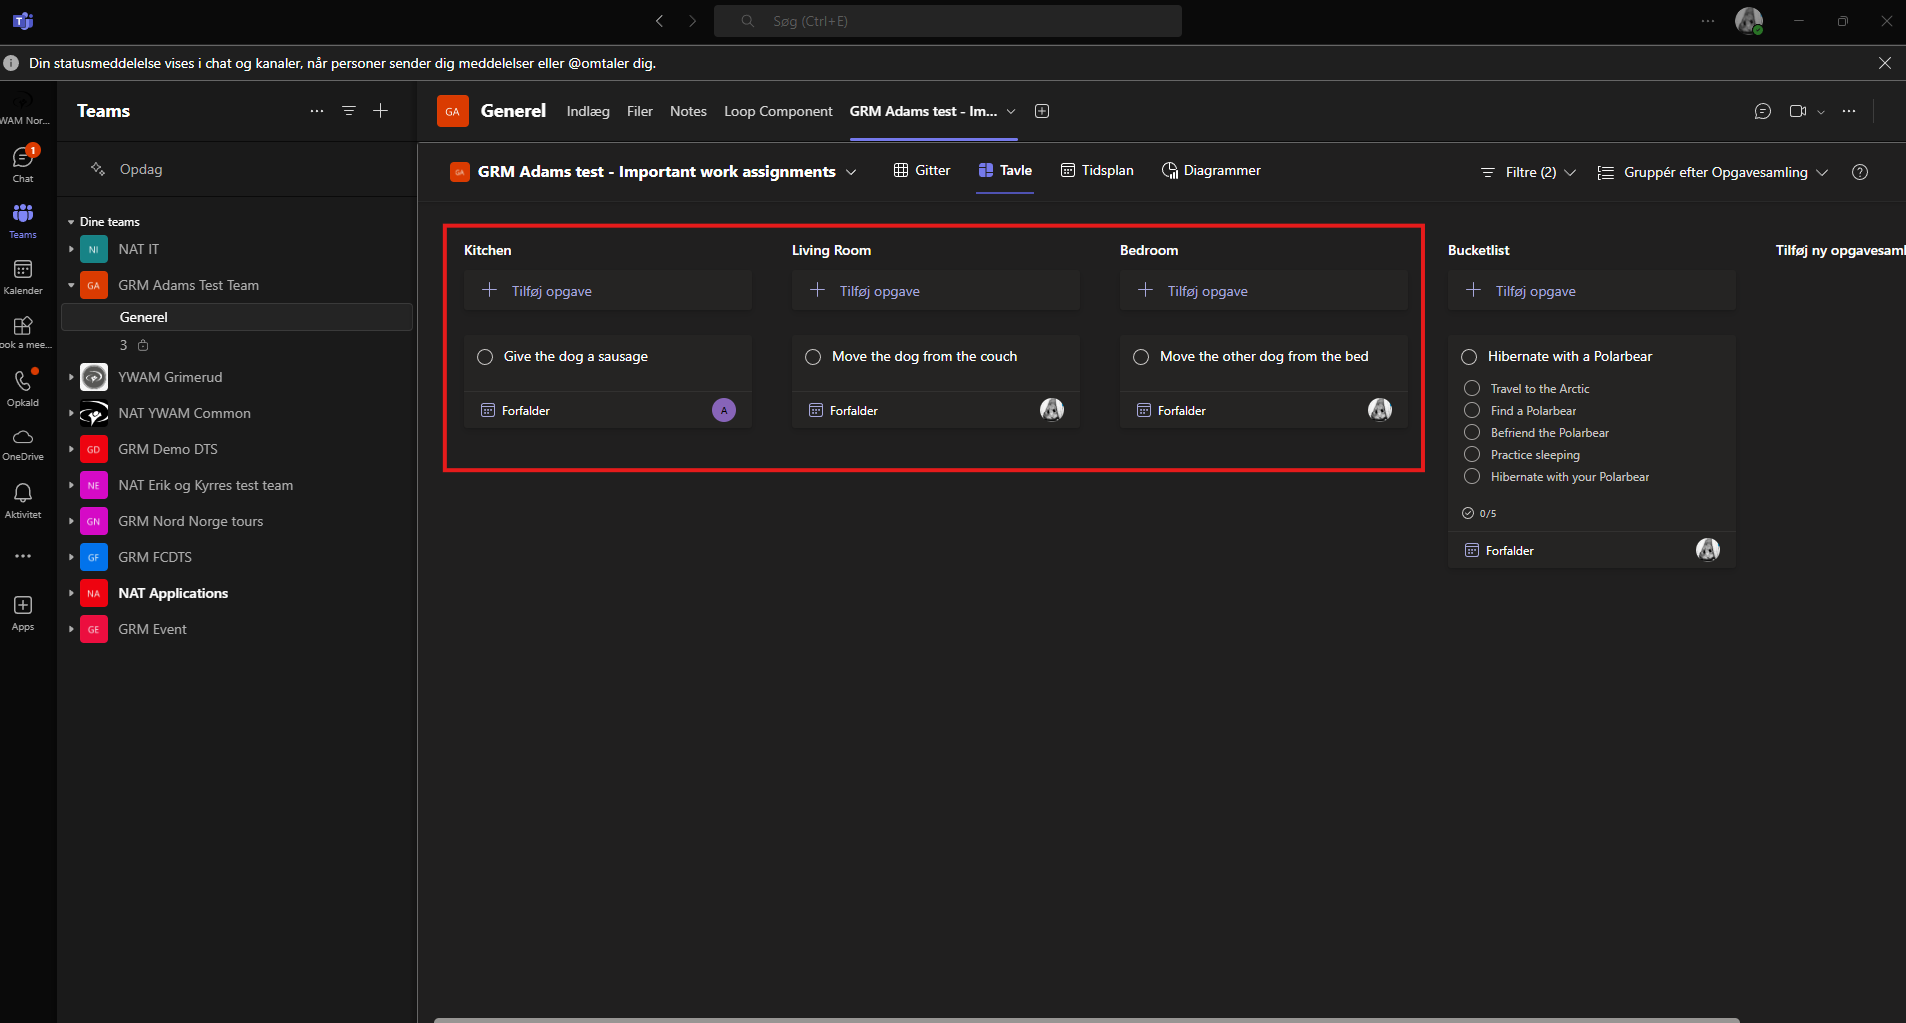Create or join a team with plus

pos(380,111)
